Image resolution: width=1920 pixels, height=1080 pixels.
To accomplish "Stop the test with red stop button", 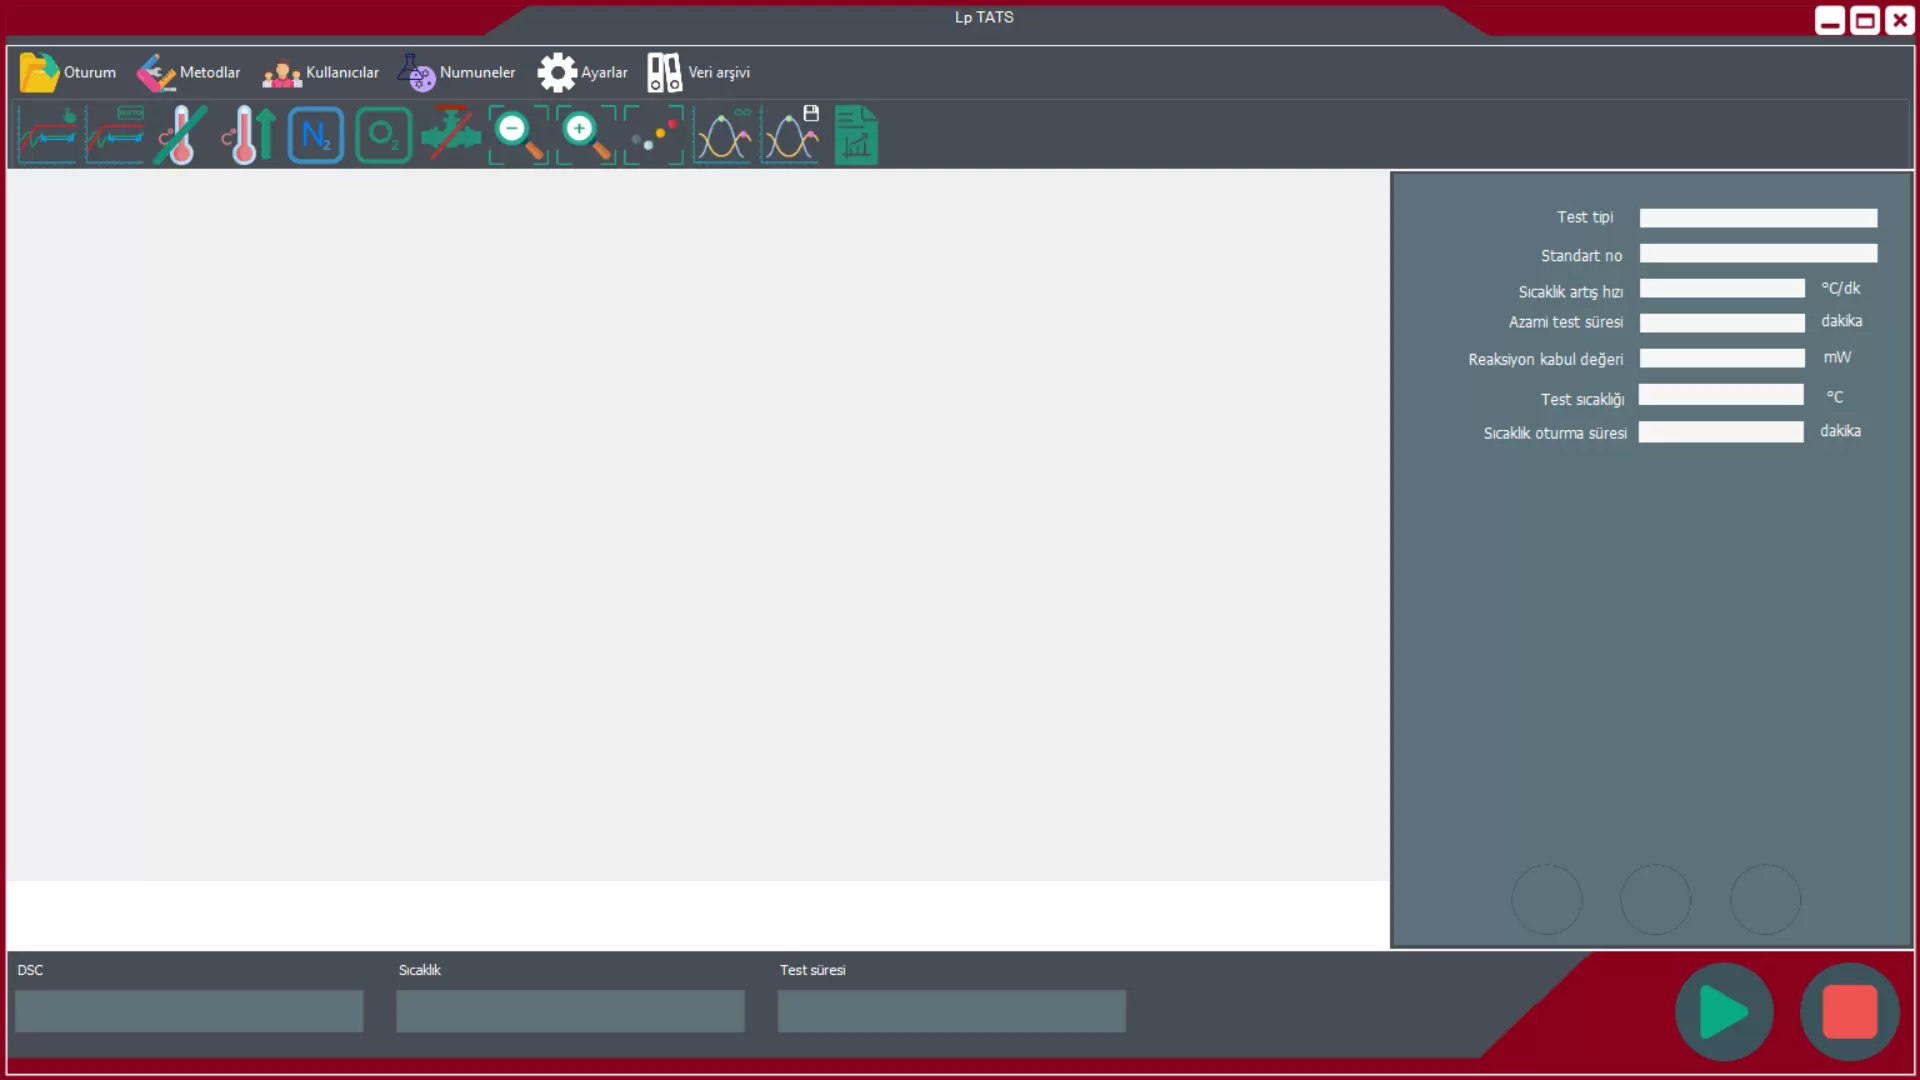I will 1849,1012.
